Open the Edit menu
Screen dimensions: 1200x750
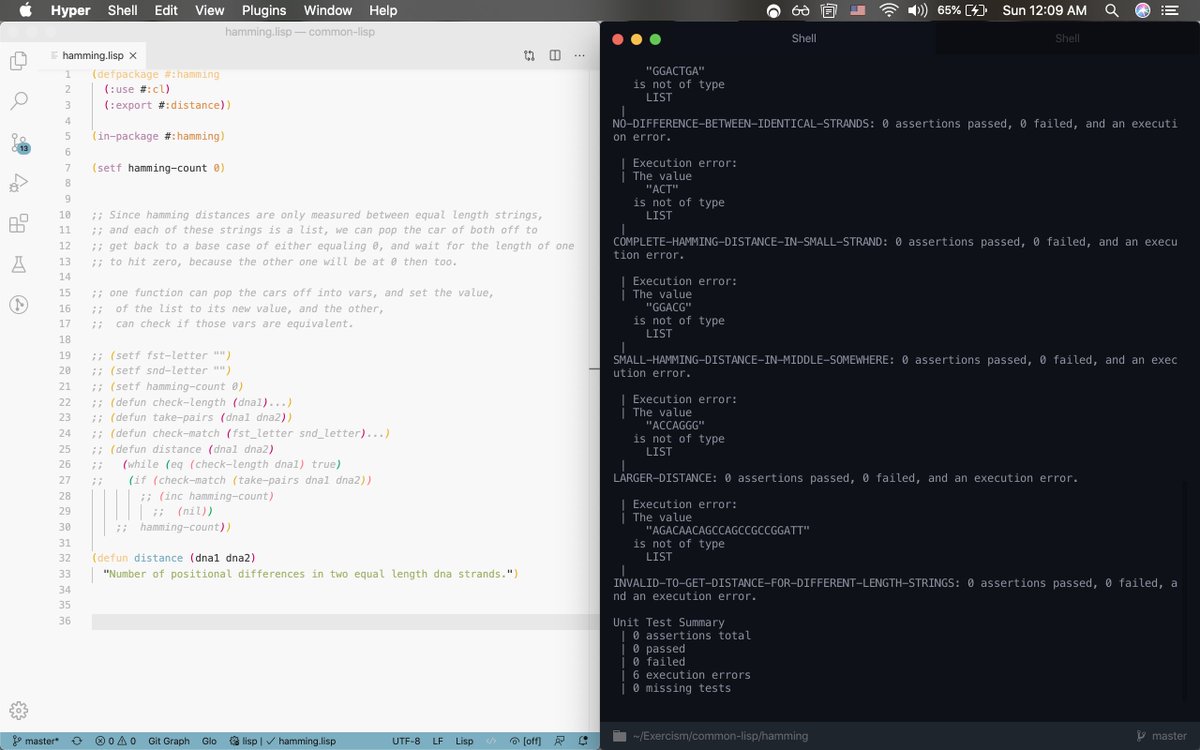tap(166, 10)
